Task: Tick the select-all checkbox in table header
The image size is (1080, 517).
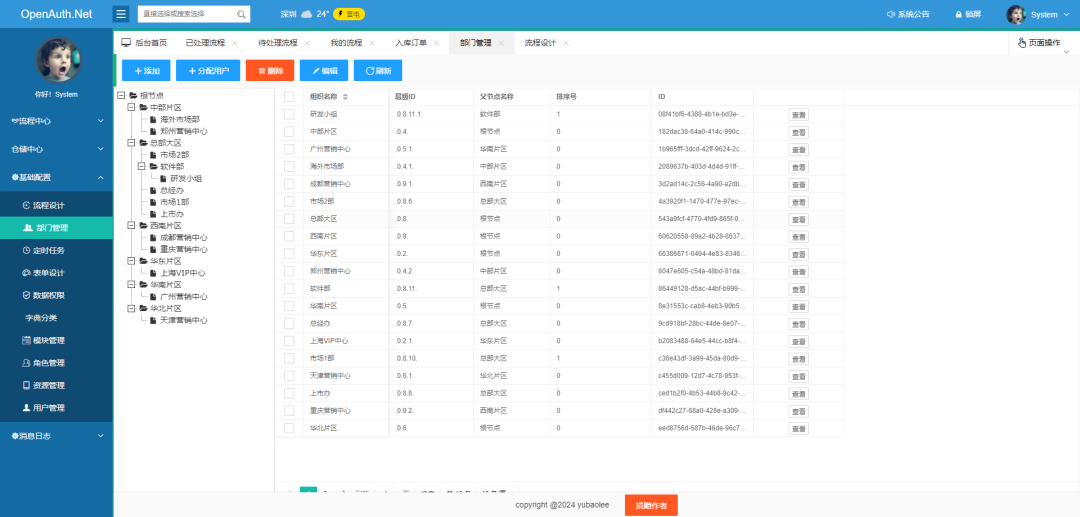Action: (x=289, y=97)
